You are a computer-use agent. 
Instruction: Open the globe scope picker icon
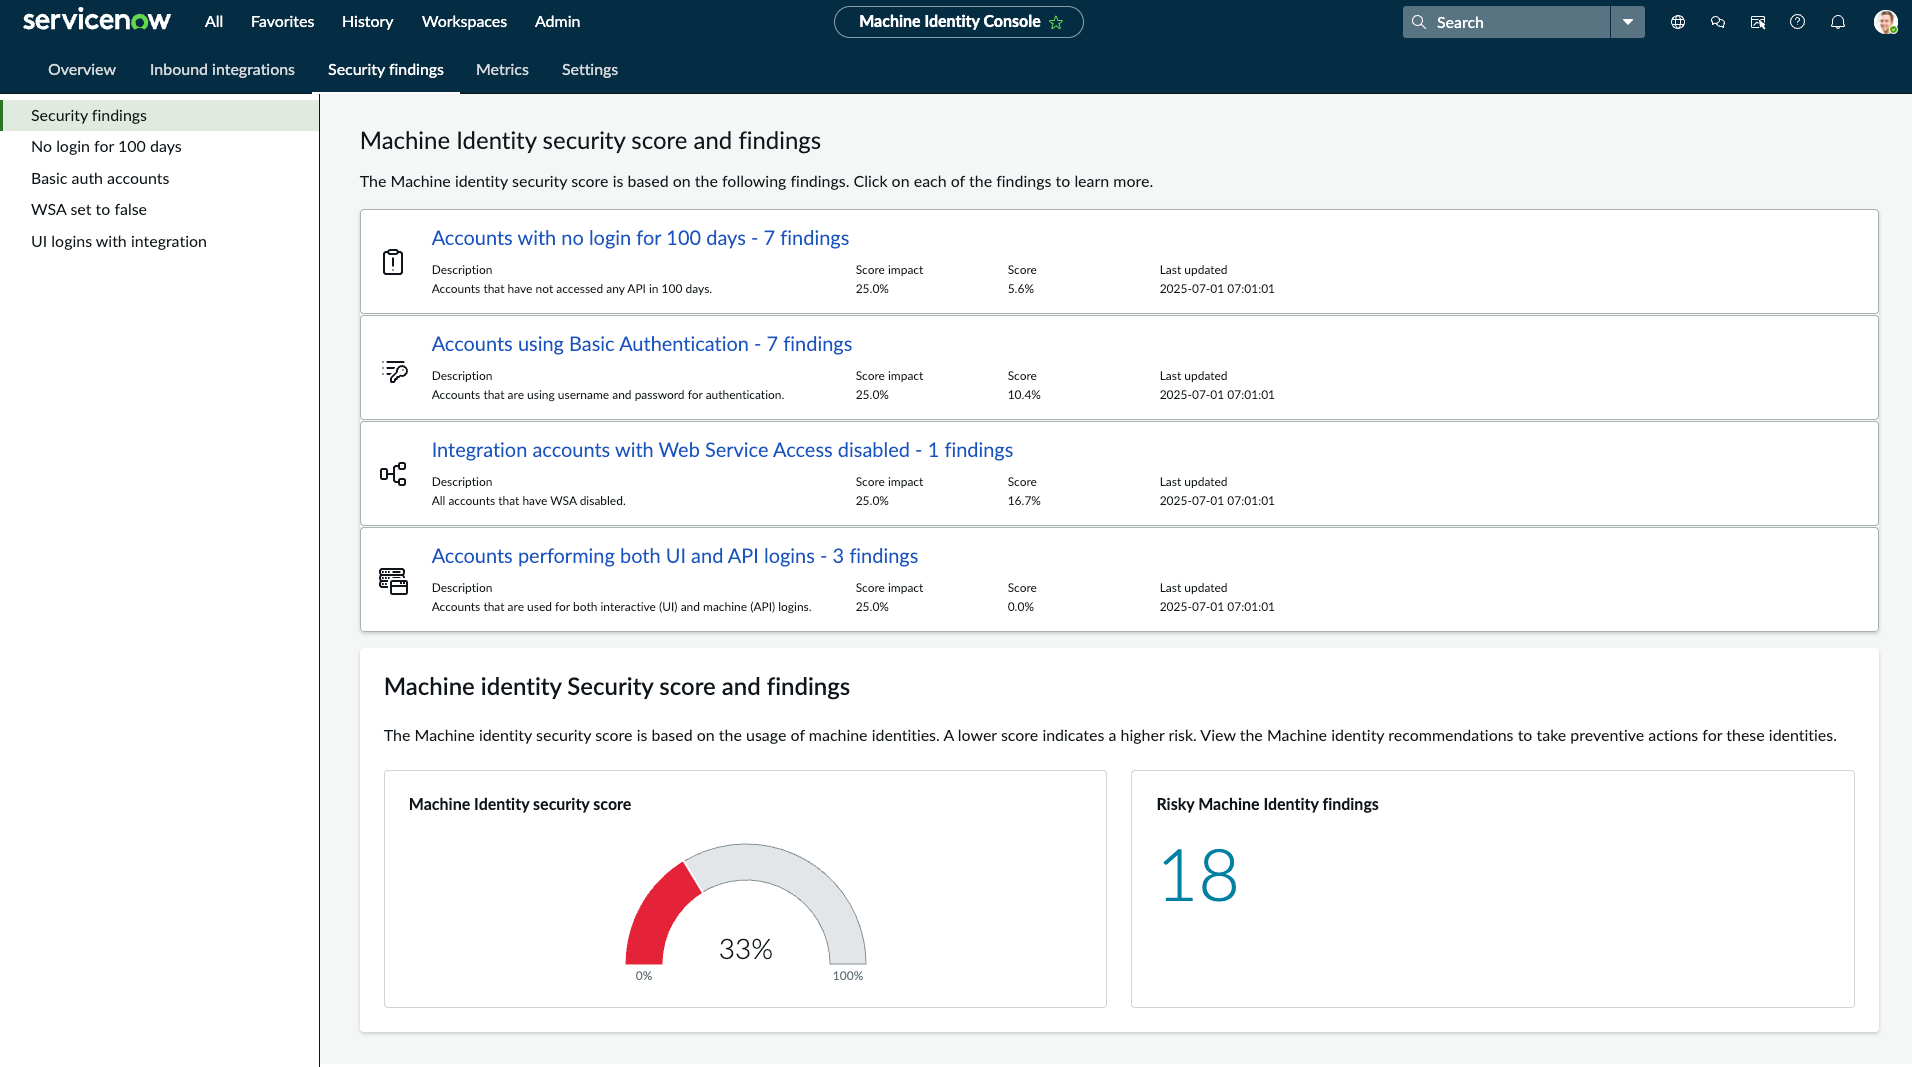1678,22
